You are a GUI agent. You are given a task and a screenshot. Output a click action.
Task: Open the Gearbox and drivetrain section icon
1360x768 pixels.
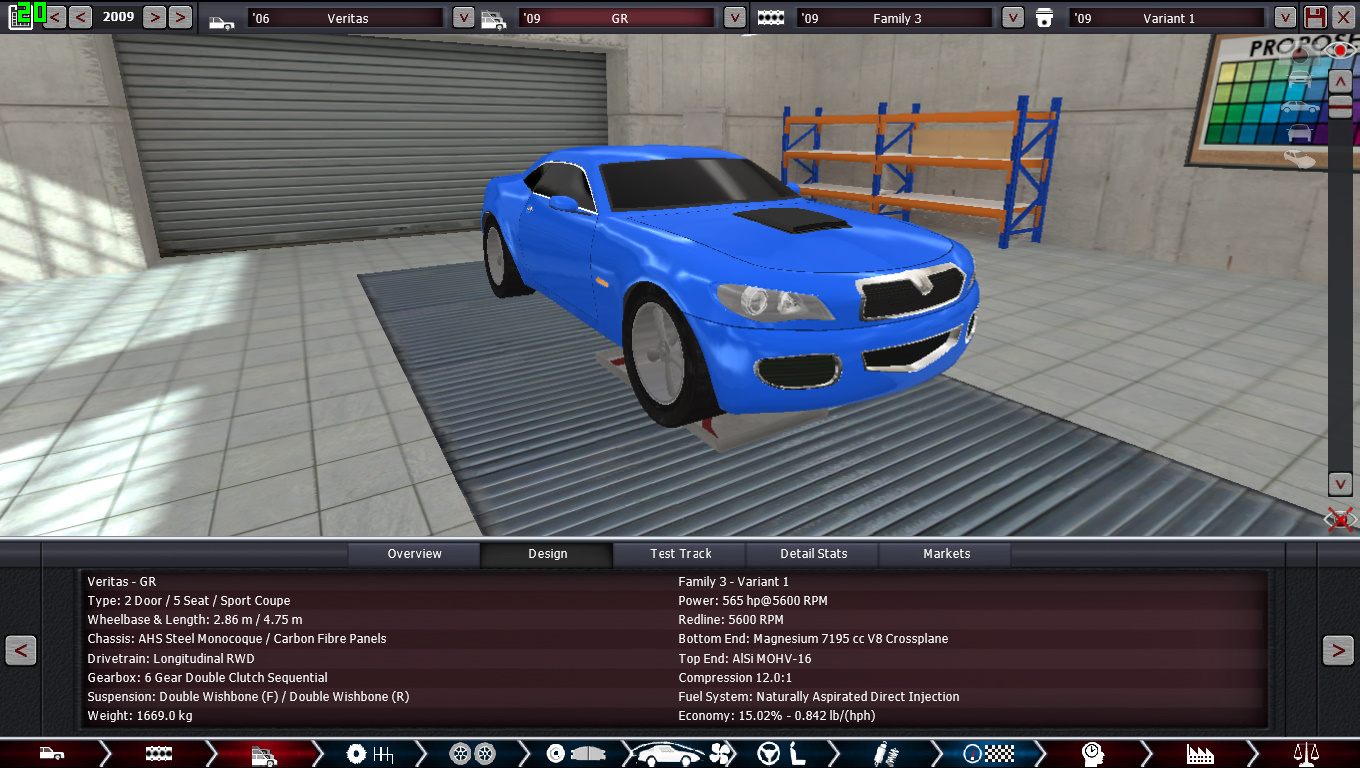point(369,754)
